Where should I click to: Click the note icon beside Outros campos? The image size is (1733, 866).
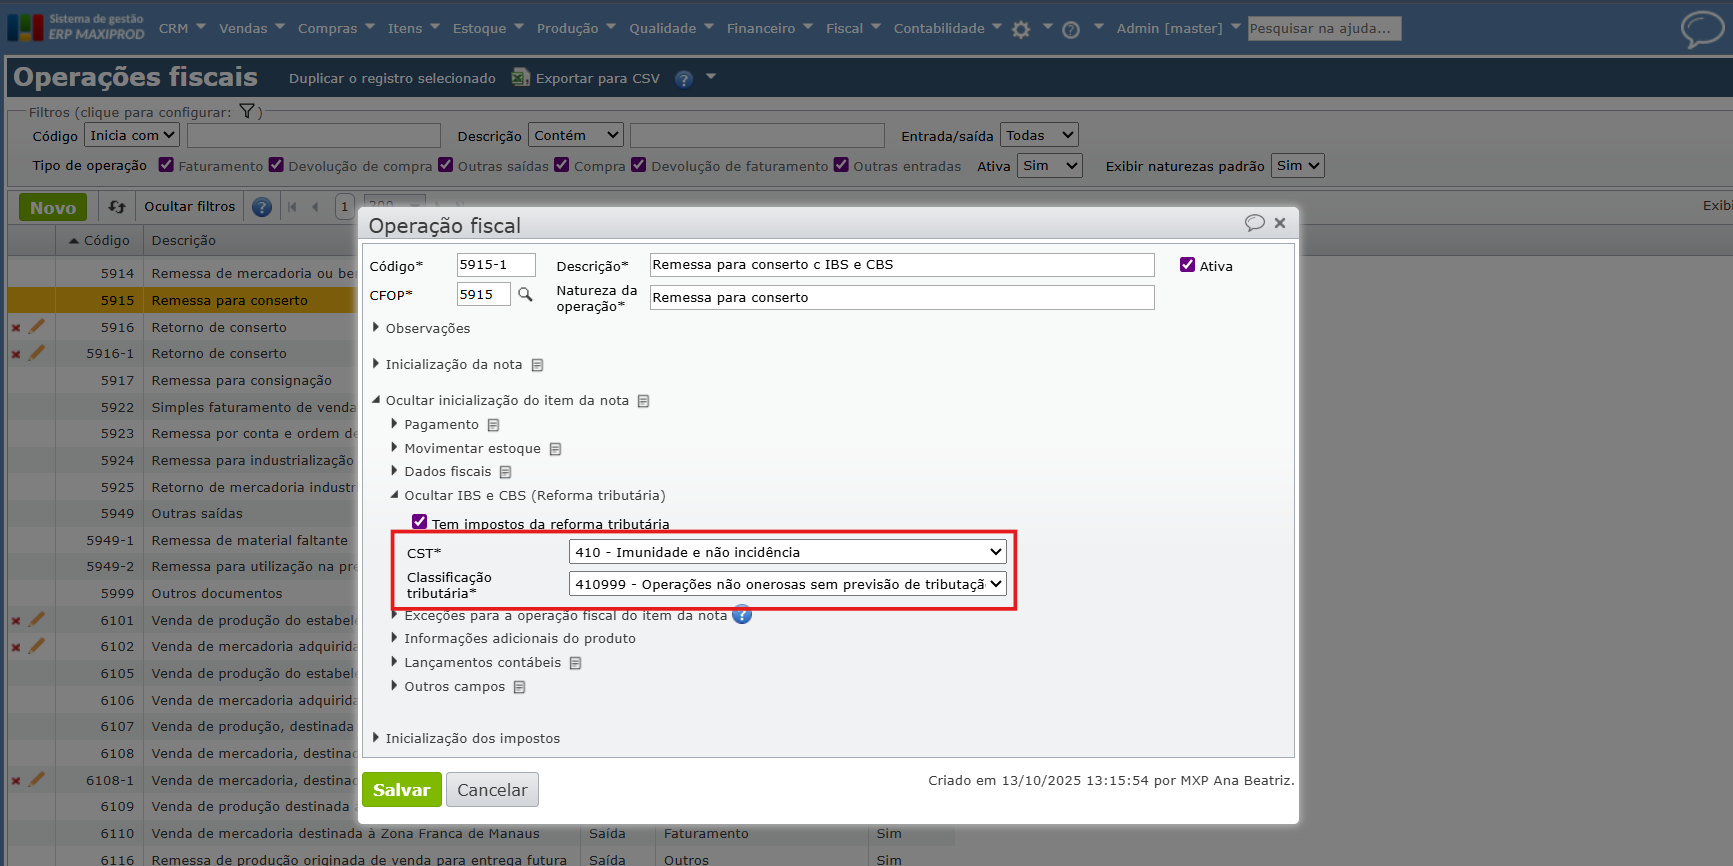pos(519,687)
